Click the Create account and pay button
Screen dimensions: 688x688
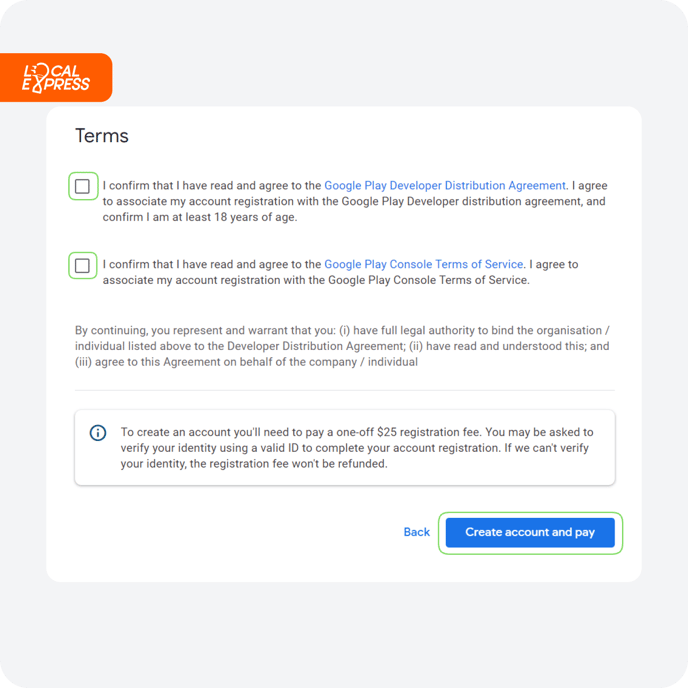coord(530,533)
